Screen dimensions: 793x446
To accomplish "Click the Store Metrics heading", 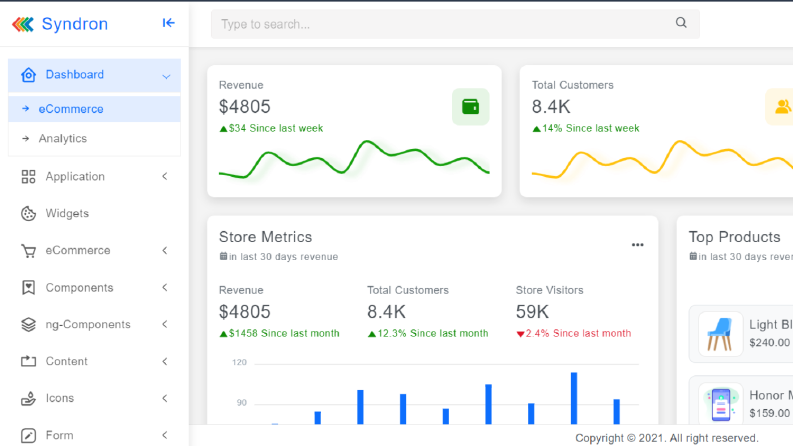I will pyautogui.click(x=266, y=237).
